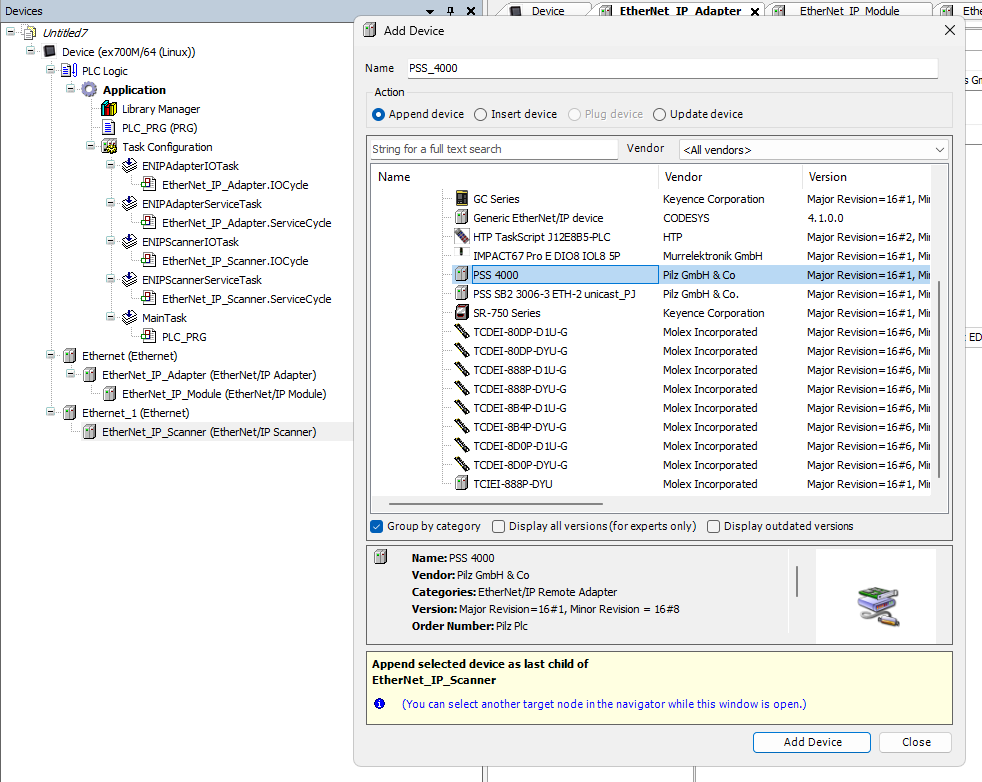Collapse the Ethernet_1 (Ethernet) node
The height and width of the screenshot is (782, 982).
(x=50, y=411)
